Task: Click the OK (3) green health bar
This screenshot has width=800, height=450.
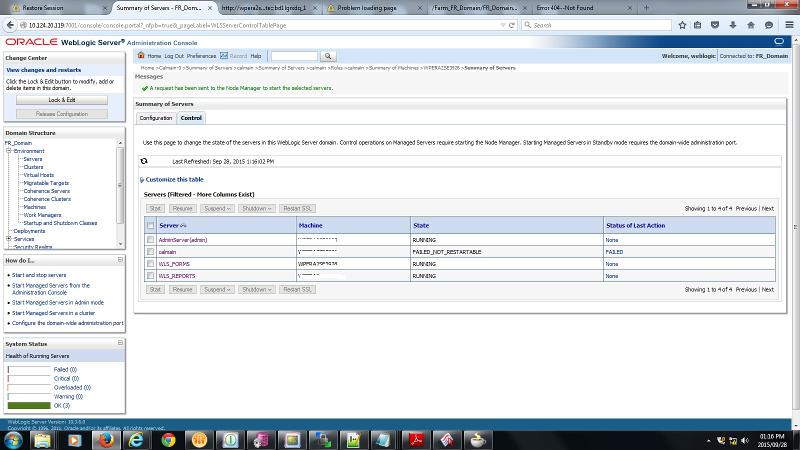Action: coord(29,406)
